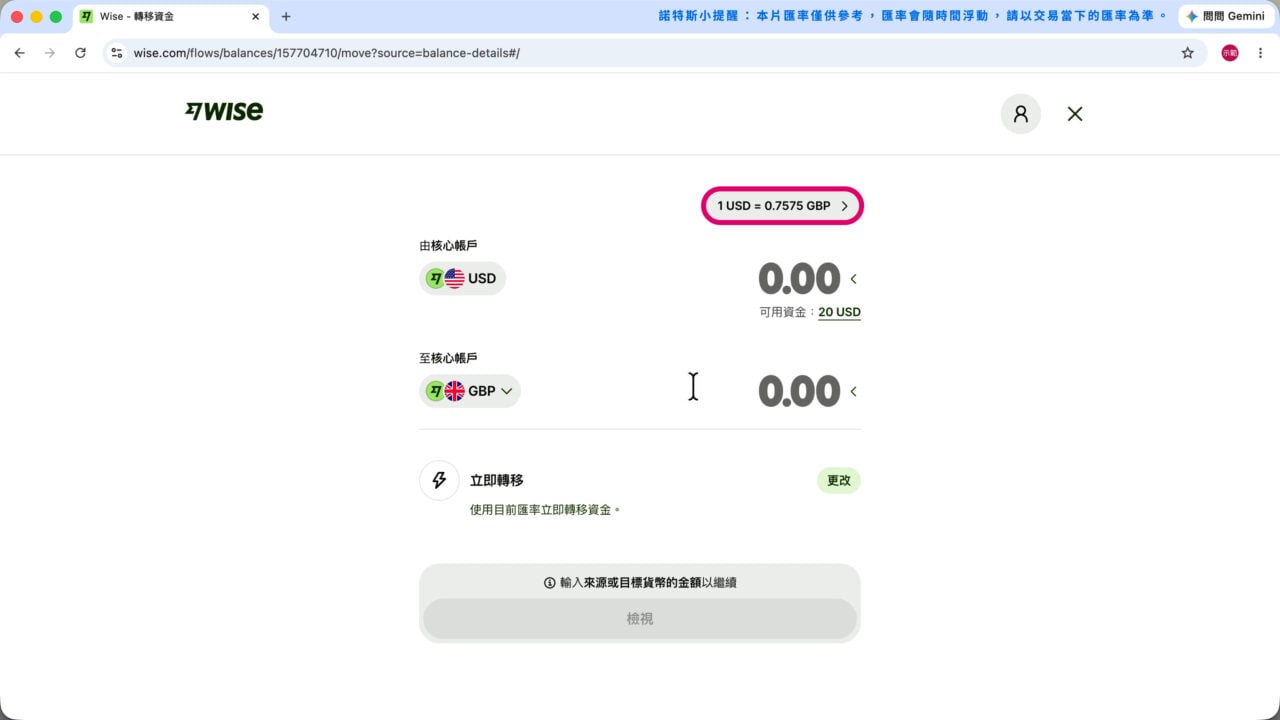Reload the page with the refresh icon
1280x720 pixels.
[80, 53]
